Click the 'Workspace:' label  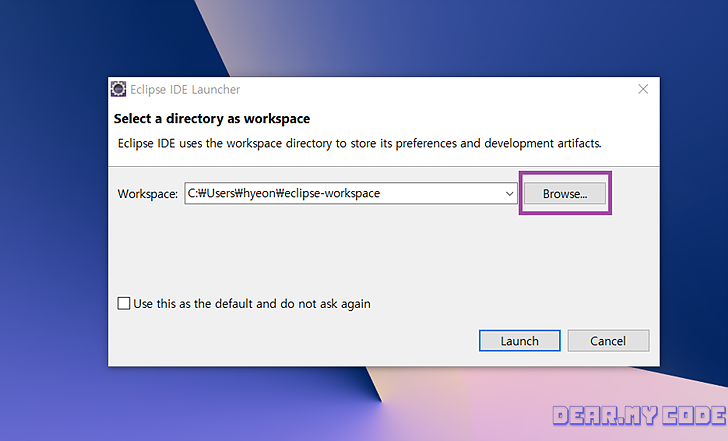coord(148,194)
